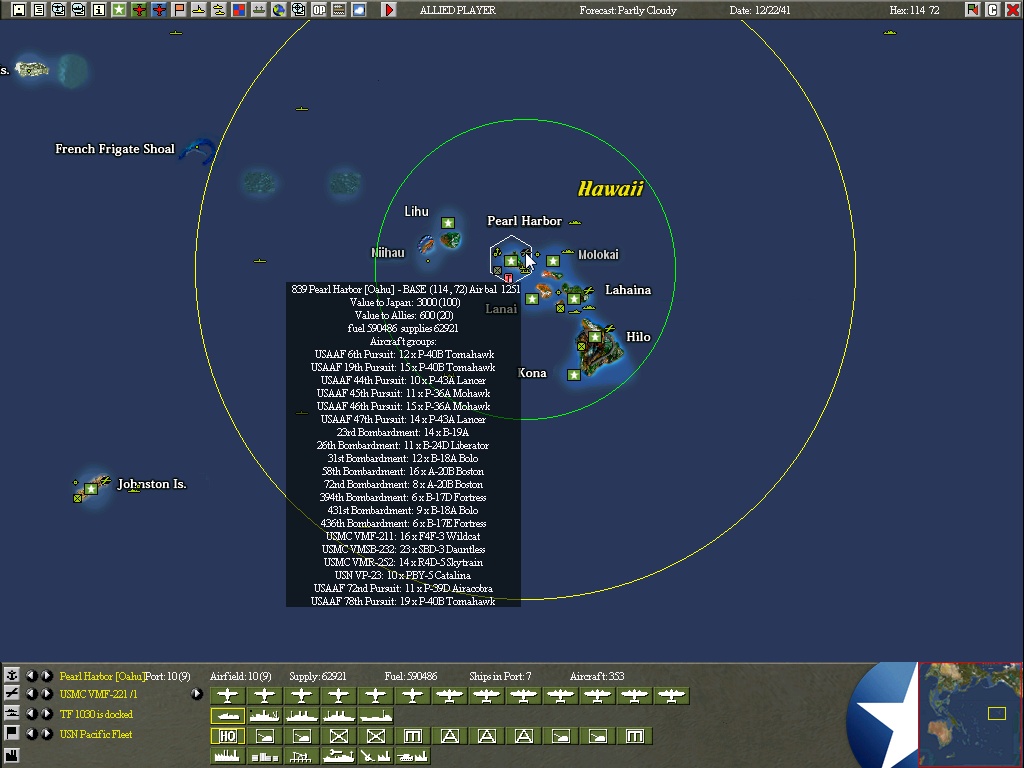Click the aircraft icon beside USMC VMF-221
The width and height of the screenshot is (1024, 768).
point(12,694)
